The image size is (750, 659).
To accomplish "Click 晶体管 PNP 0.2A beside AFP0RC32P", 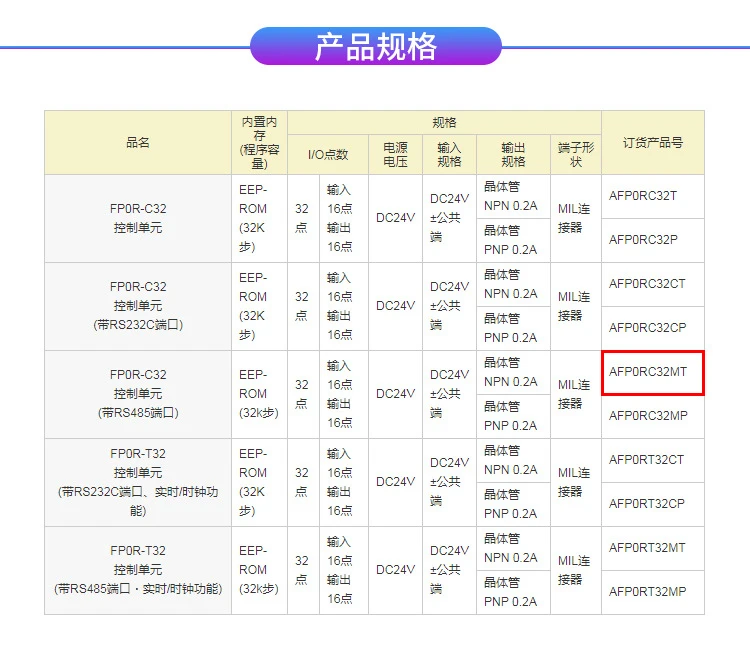I will tap(511, 241).
